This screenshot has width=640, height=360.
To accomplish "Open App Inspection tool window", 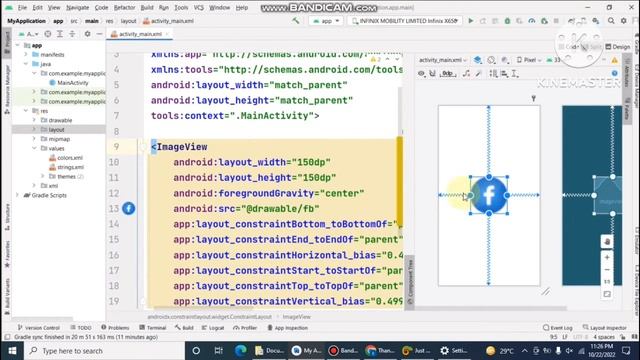I will pyautogui.click(x=287, y=328).
